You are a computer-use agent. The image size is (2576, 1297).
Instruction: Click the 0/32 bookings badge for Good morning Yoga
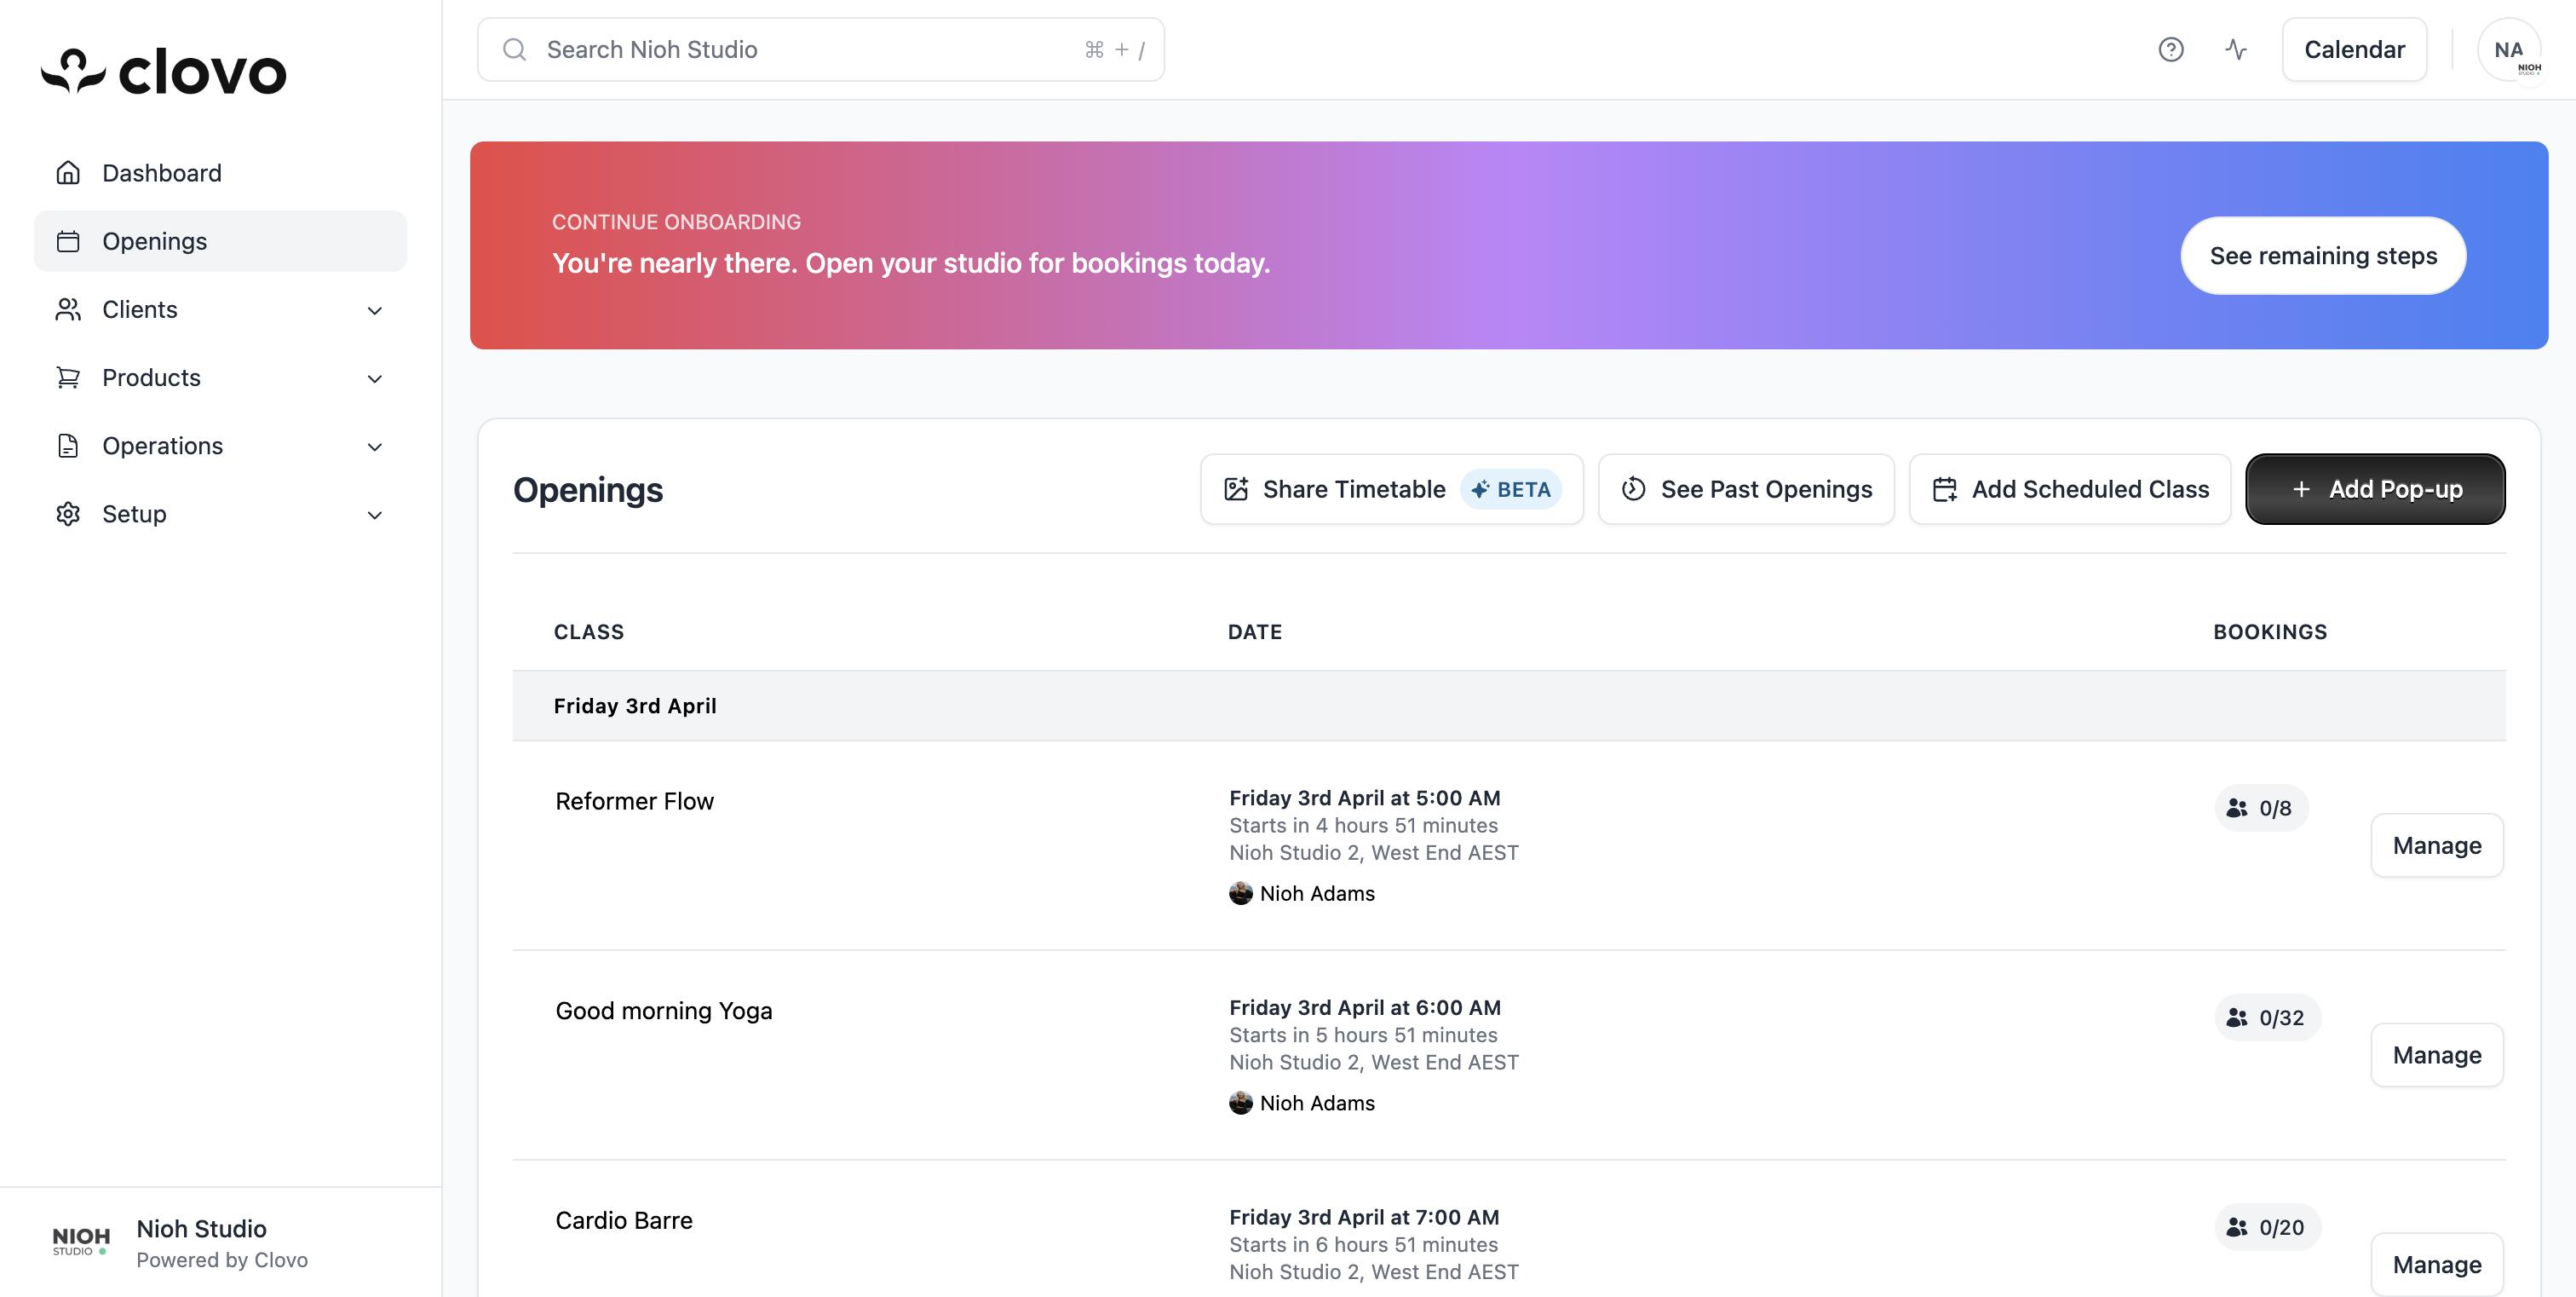pyautogui.click(x=2267, y=1018)
